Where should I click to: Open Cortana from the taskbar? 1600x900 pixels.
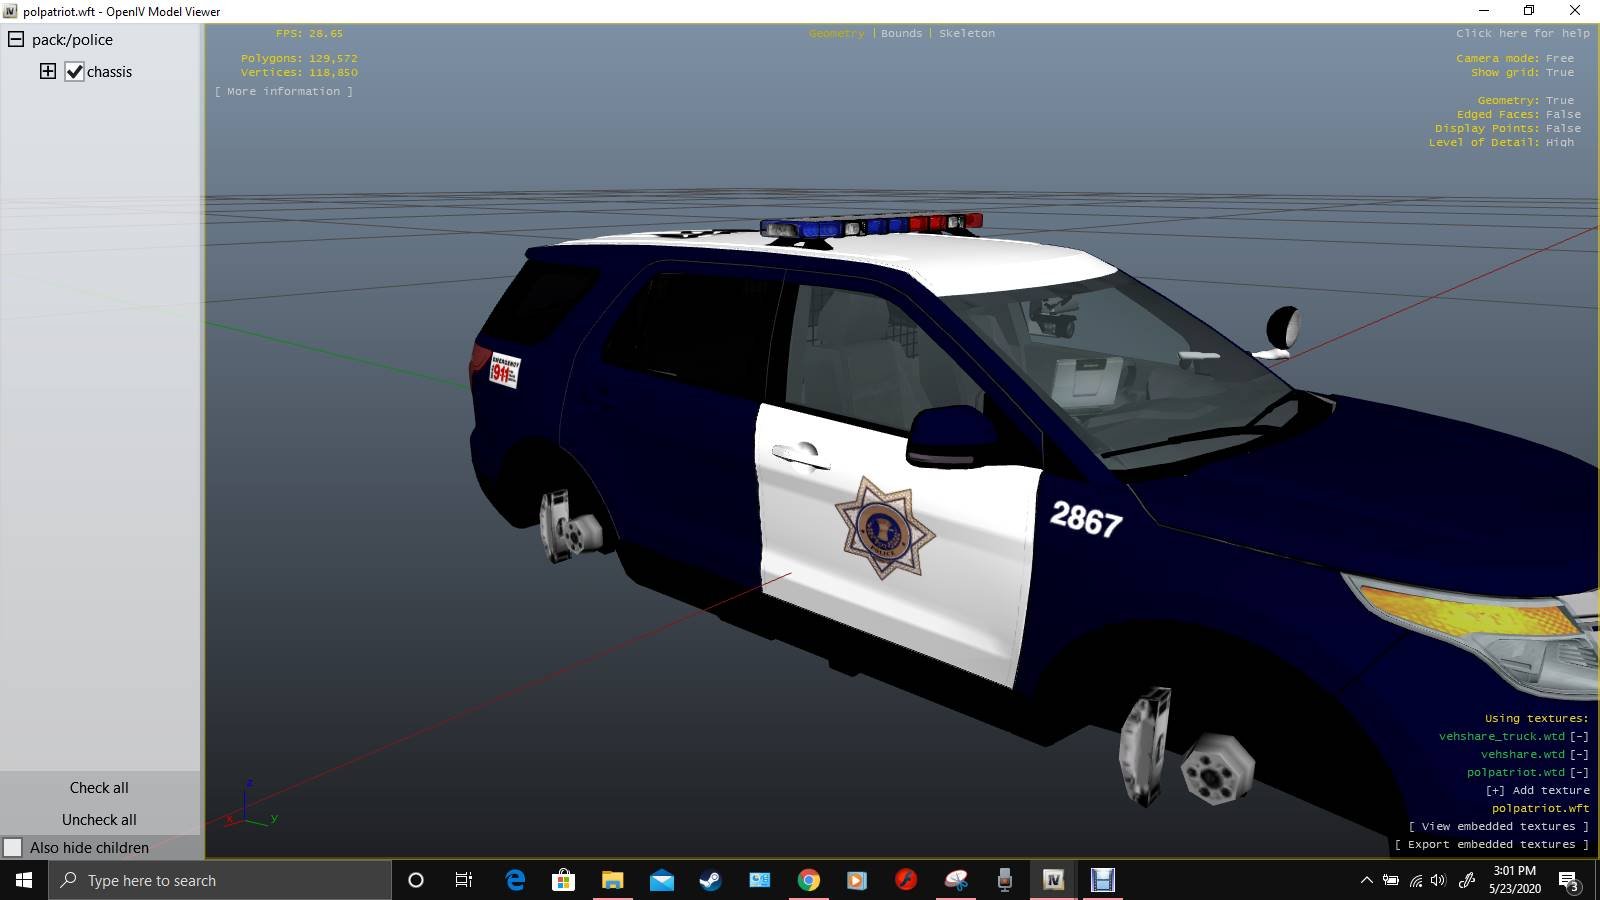coord(416,880)
